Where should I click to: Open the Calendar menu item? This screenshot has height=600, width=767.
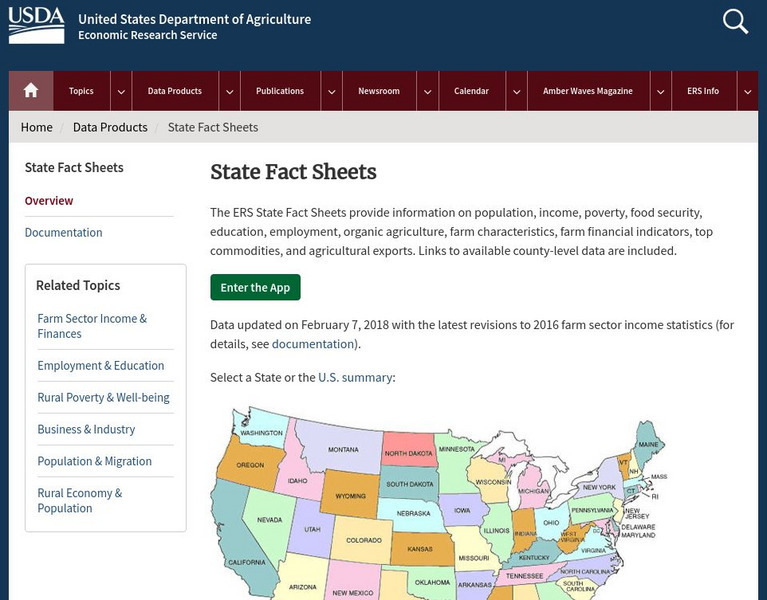pyautogui.click(x=471, y=91)
